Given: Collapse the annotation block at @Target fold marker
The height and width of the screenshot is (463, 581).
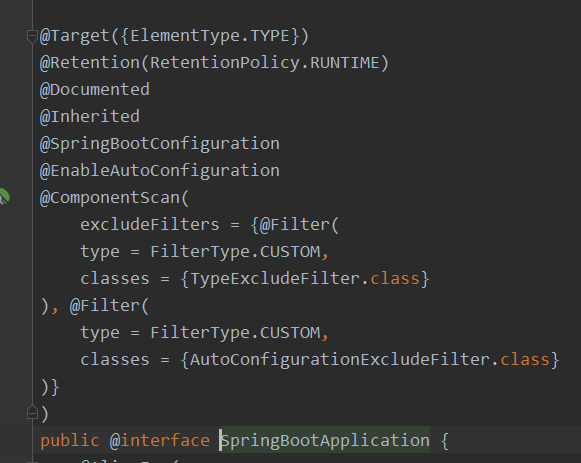Looking at the screenshot, I should tap(32, 36).
